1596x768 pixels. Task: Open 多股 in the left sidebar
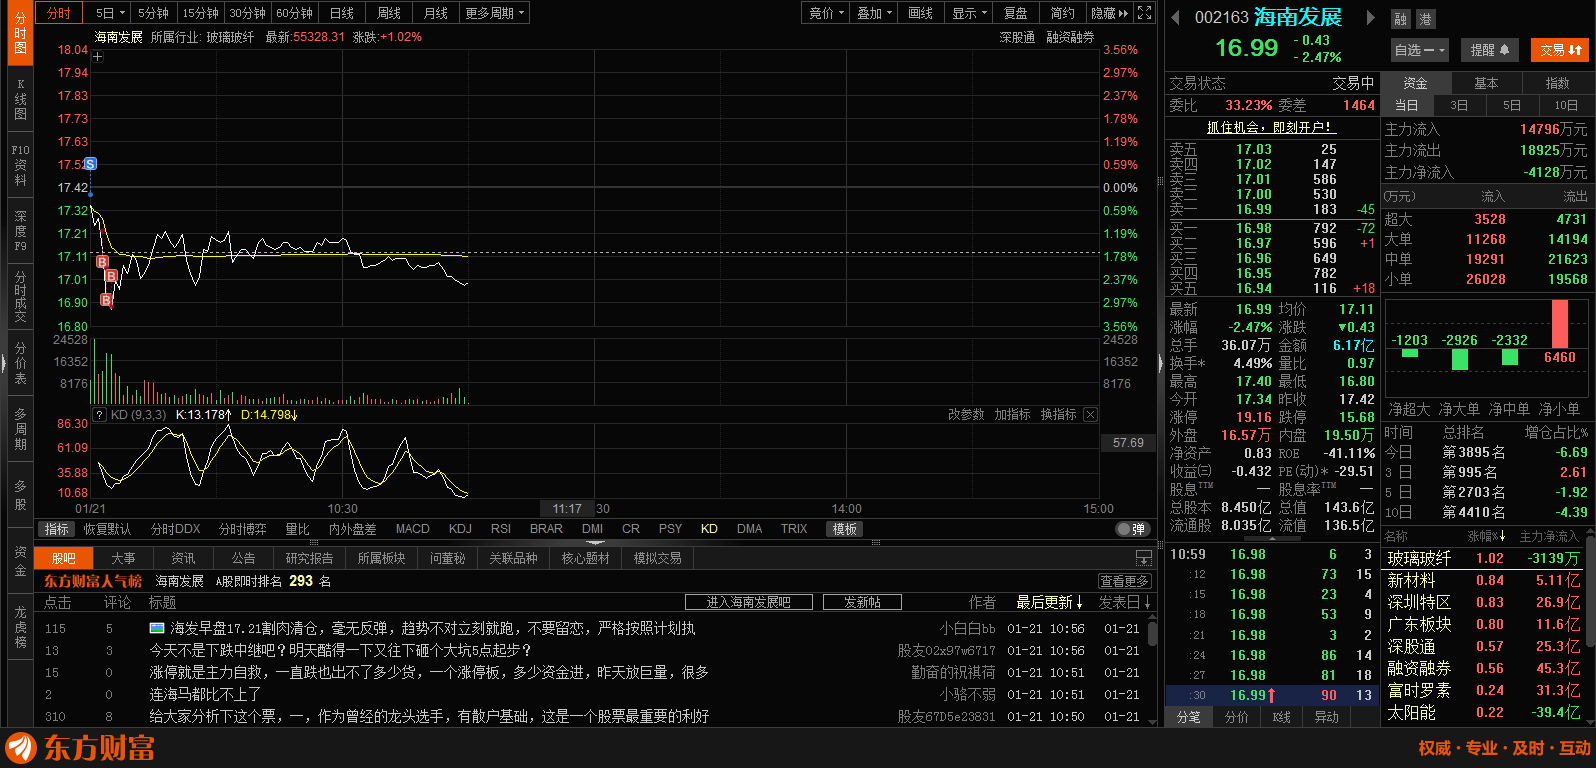point(20,494)
